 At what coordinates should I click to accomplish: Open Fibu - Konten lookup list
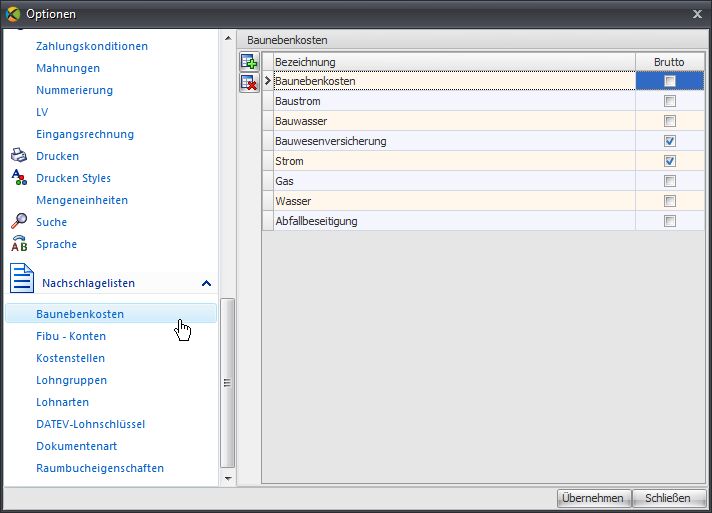[71, 336]
